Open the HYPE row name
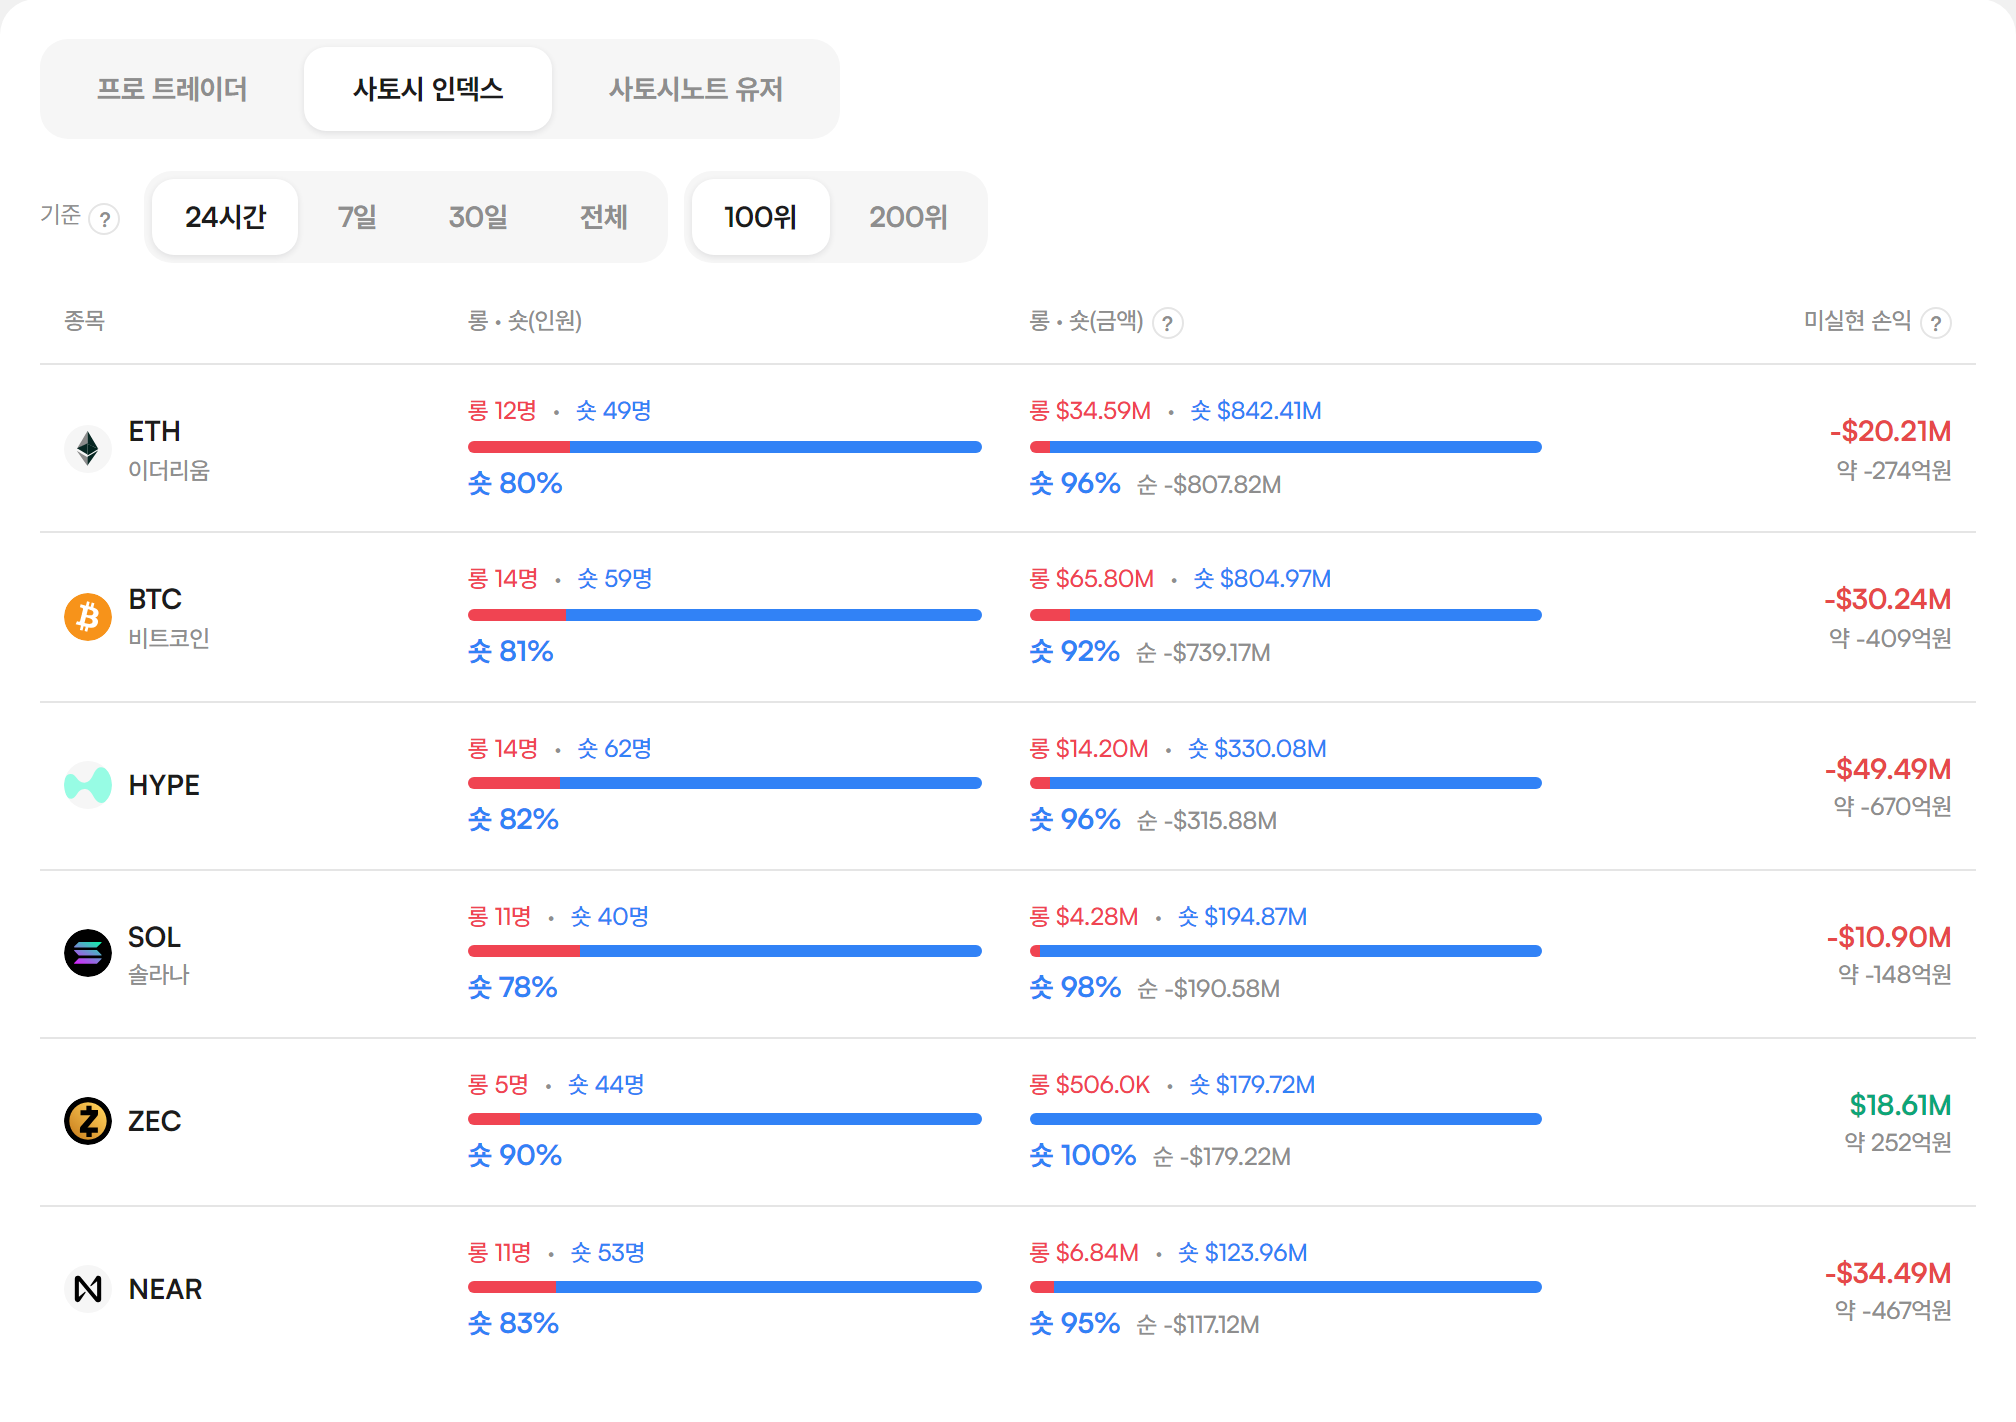 [164, 785]
